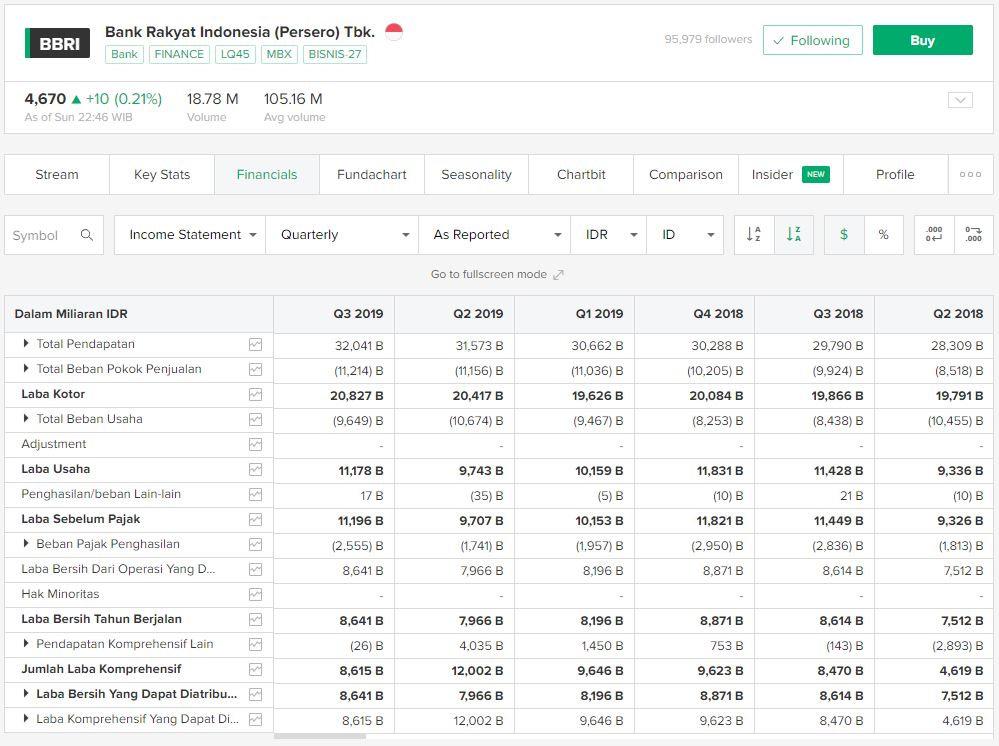Open chart icon for Adjustment row
The height and width of the screenshot is (746, 999).
click(x=255, y=445)
